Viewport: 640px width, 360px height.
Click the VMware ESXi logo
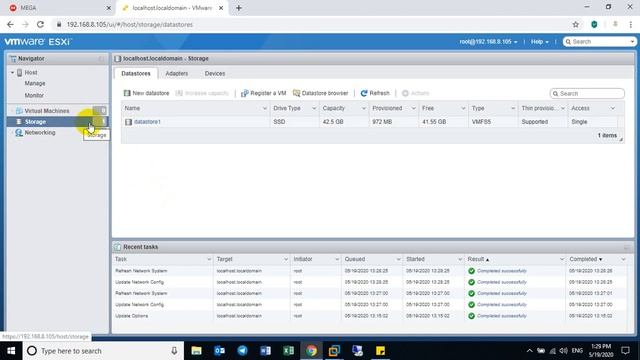click(x=38, y=42)
